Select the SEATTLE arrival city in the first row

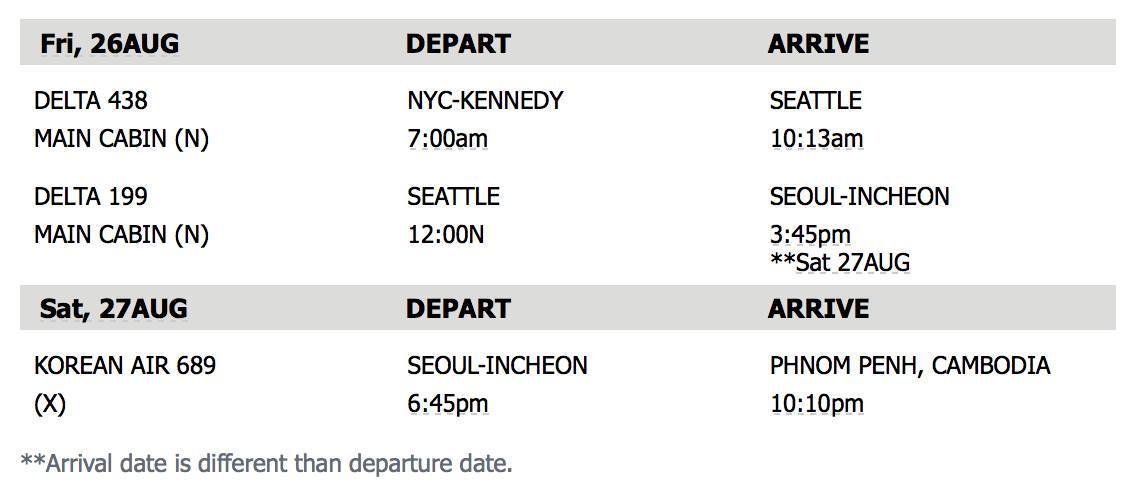815,100
